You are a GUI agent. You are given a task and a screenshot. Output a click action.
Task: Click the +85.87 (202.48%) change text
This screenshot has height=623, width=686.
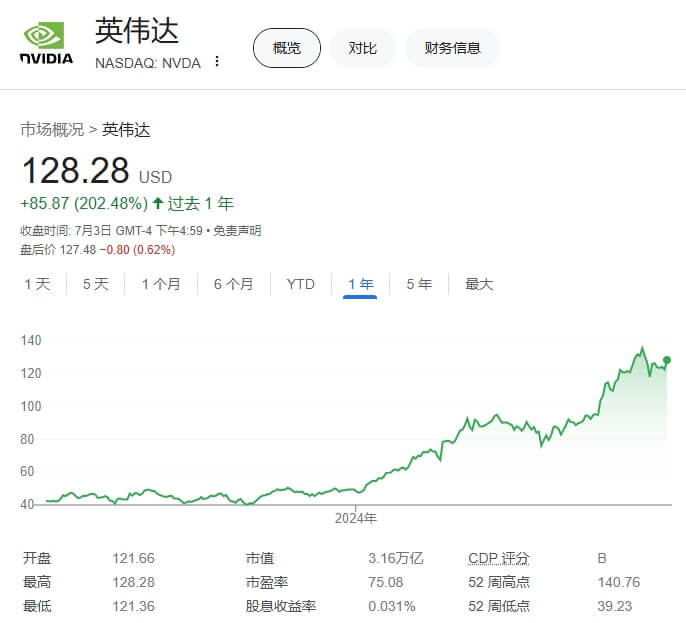pyautogui.click(x=84, y=203)
